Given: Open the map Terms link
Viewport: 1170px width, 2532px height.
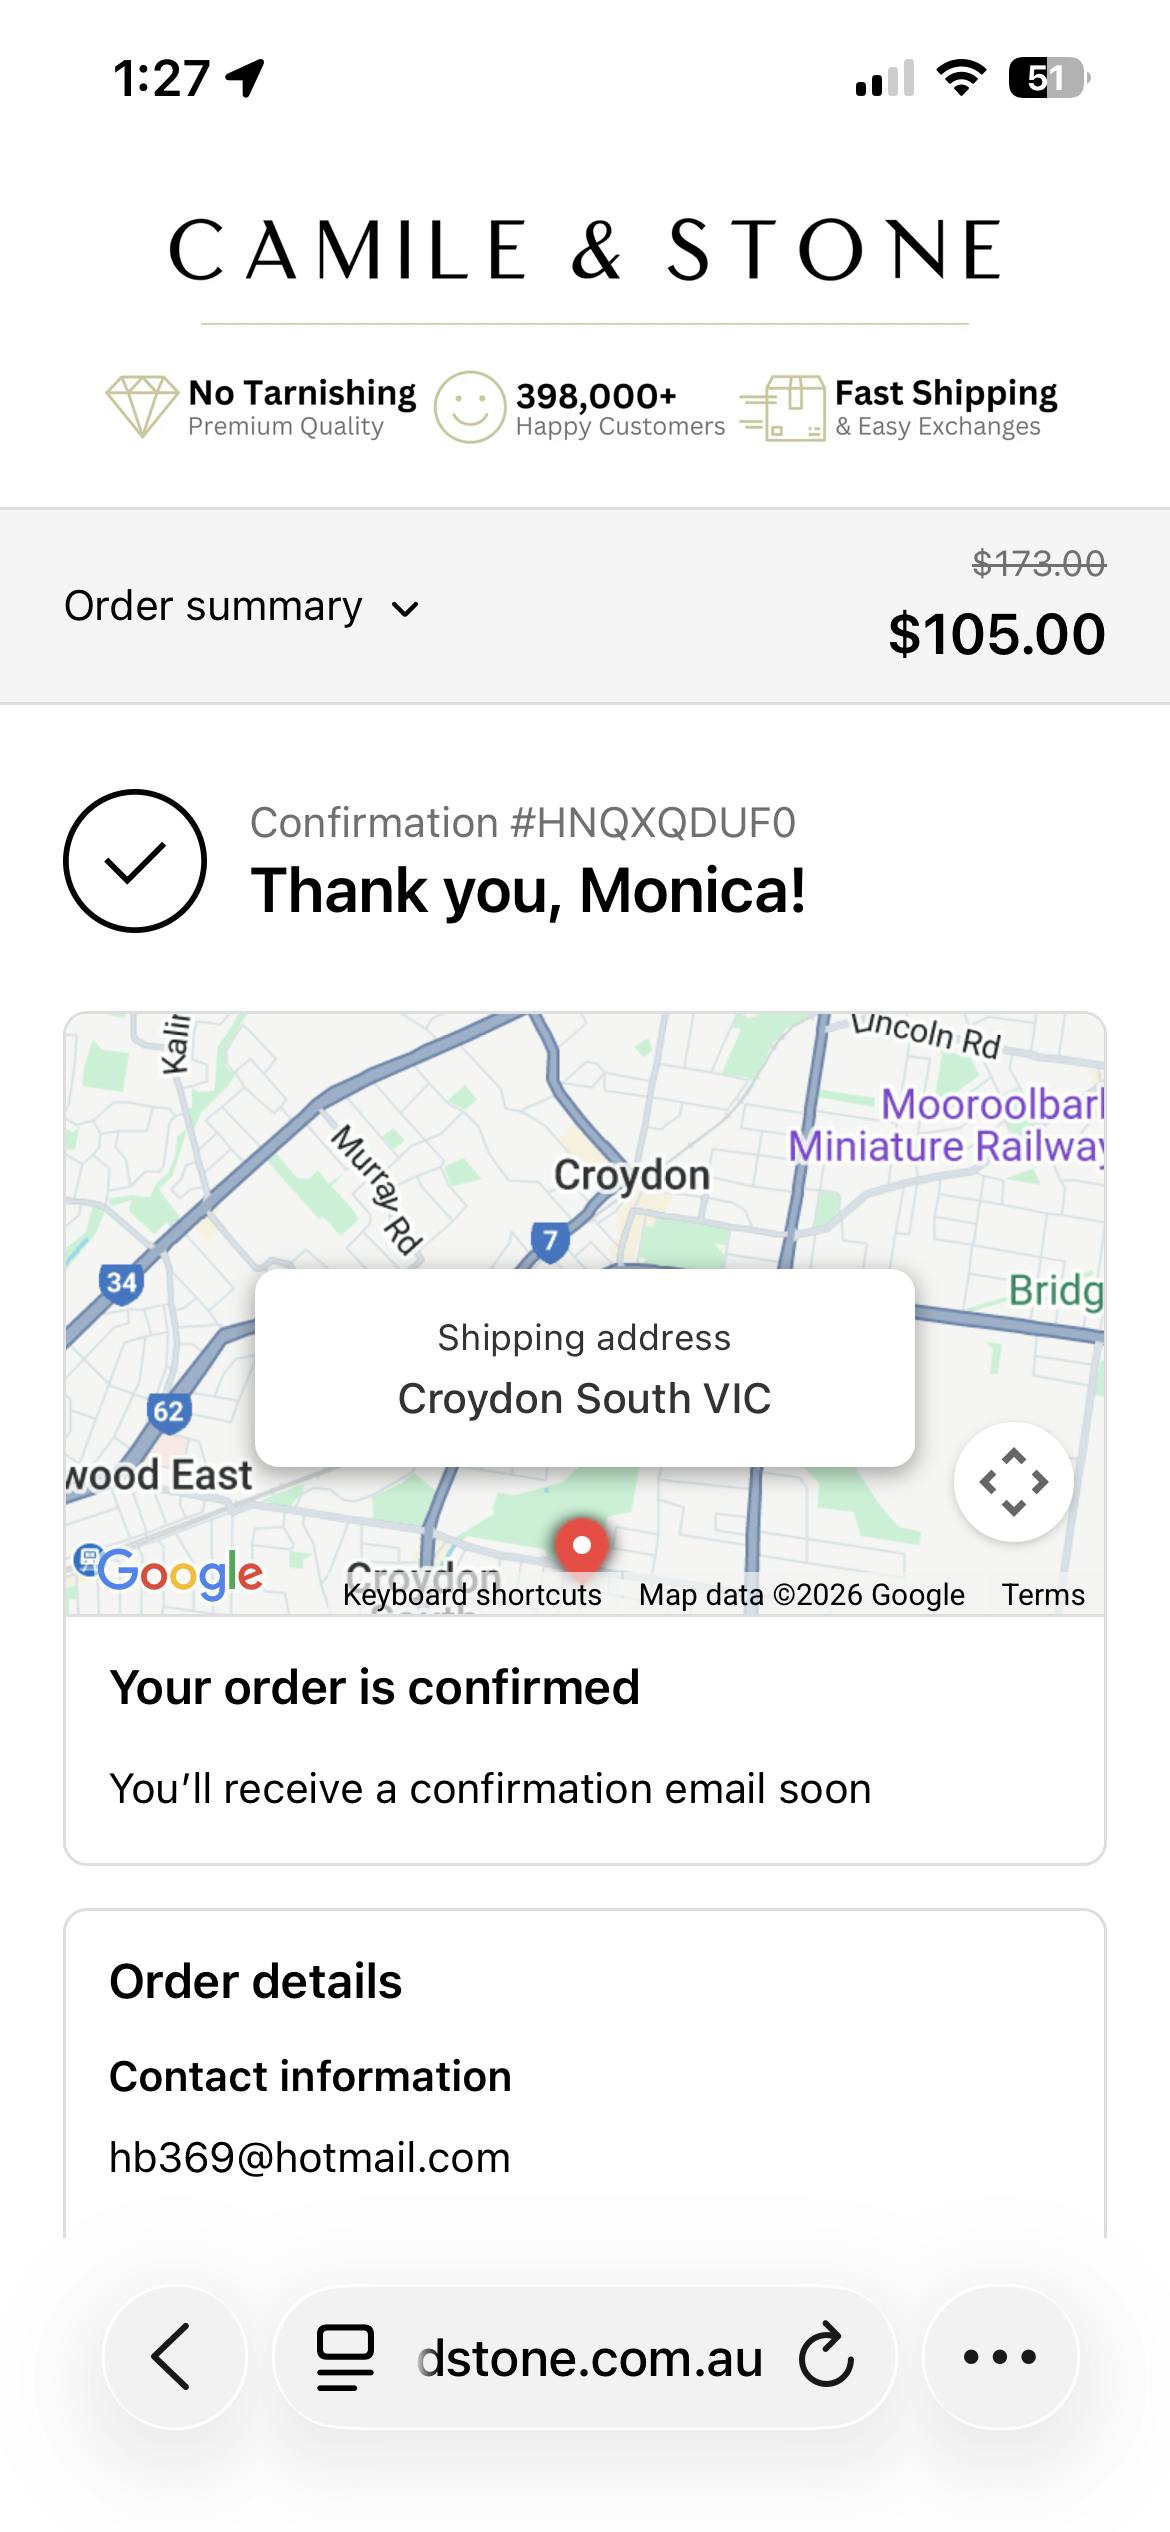Looking at the screenshot, I should click(1043, 1594).
